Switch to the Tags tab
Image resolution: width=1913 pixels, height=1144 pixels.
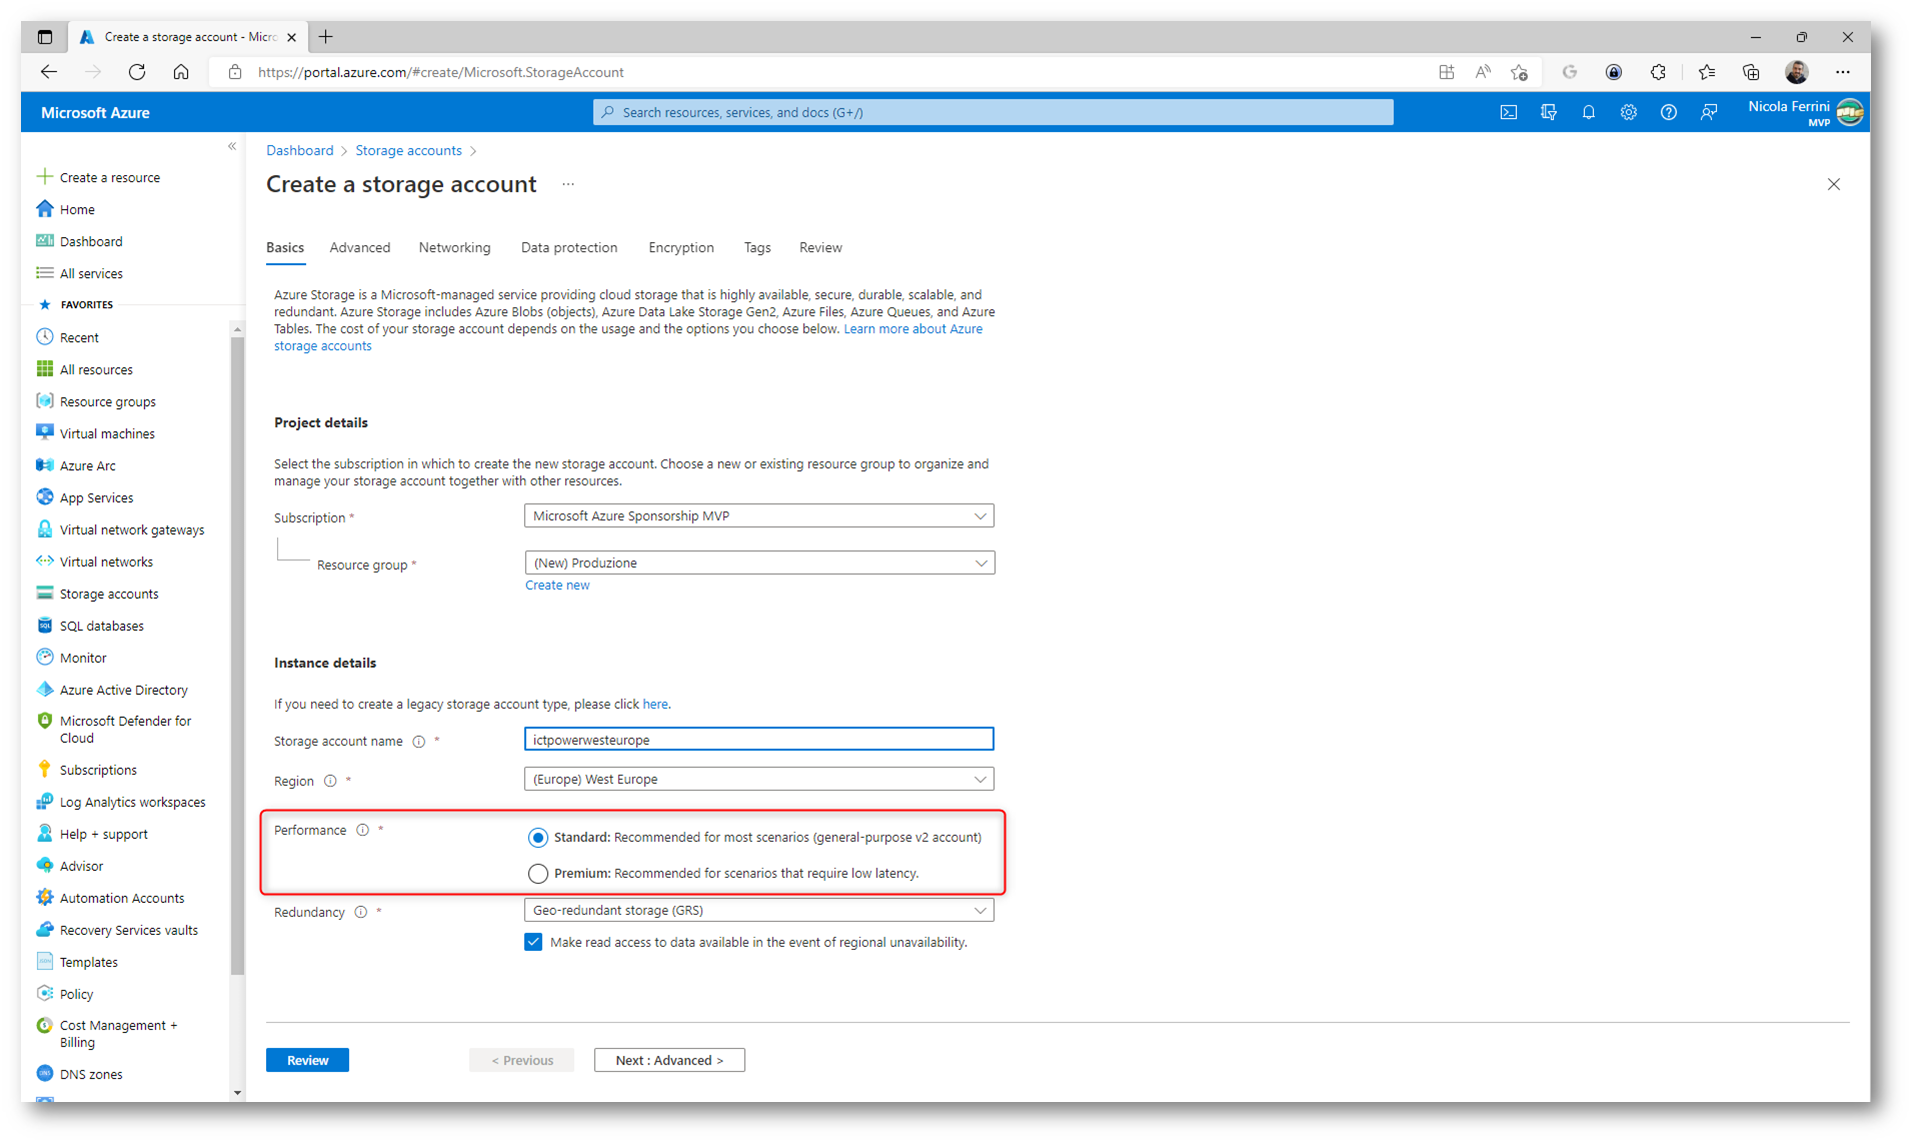757,248
